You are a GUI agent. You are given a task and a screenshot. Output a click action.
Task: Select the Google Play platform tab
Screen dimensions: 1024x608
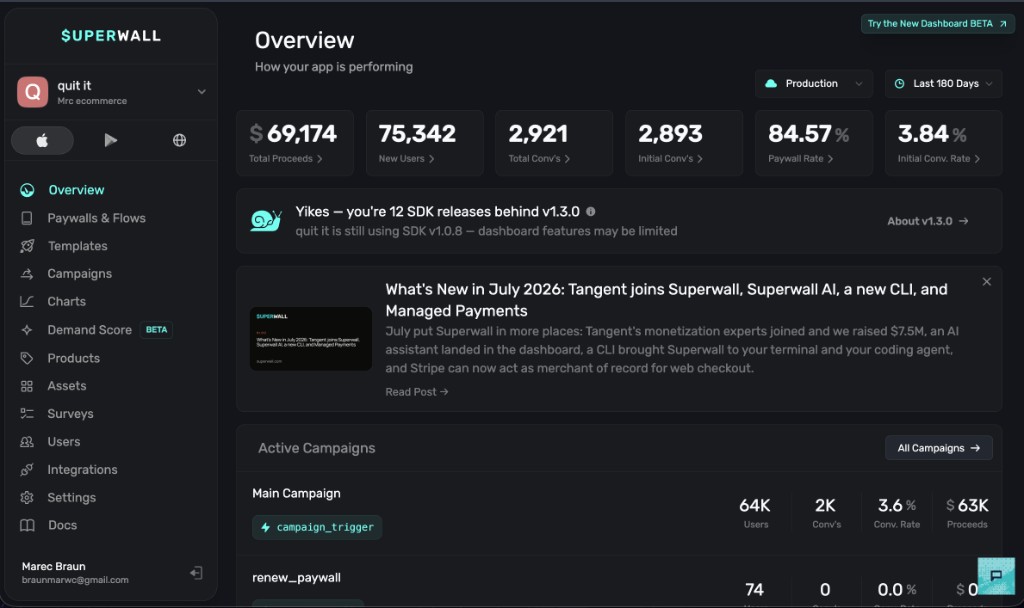coord(110,140)
